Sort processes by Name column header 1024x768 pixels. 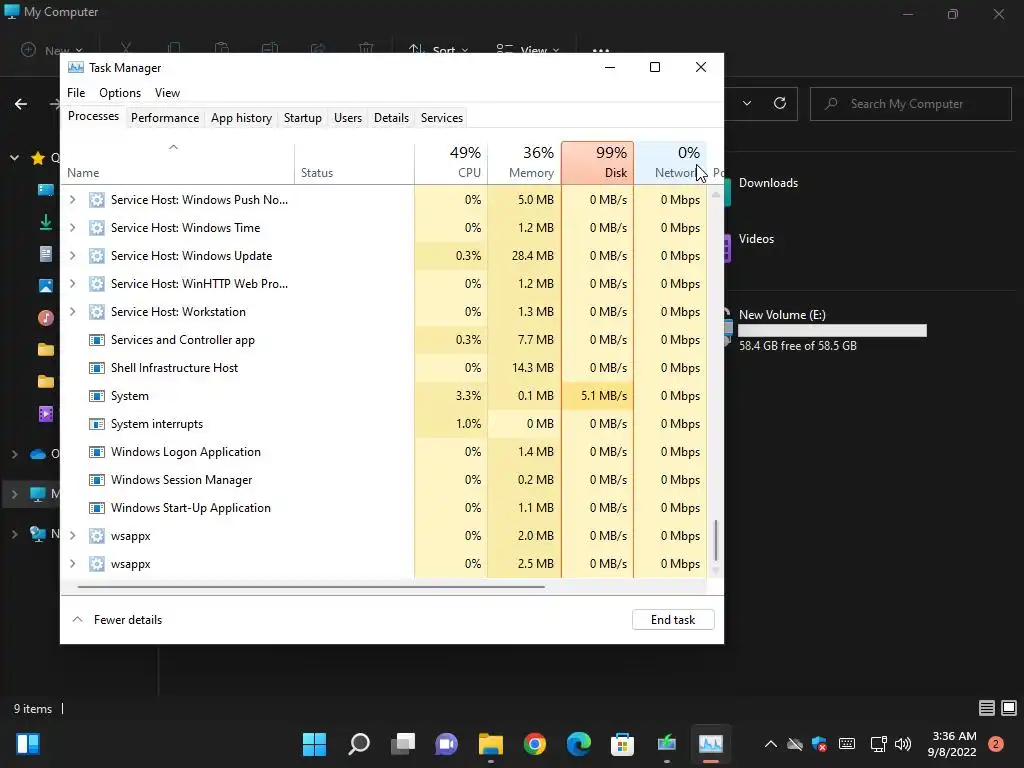pos(178,163)
